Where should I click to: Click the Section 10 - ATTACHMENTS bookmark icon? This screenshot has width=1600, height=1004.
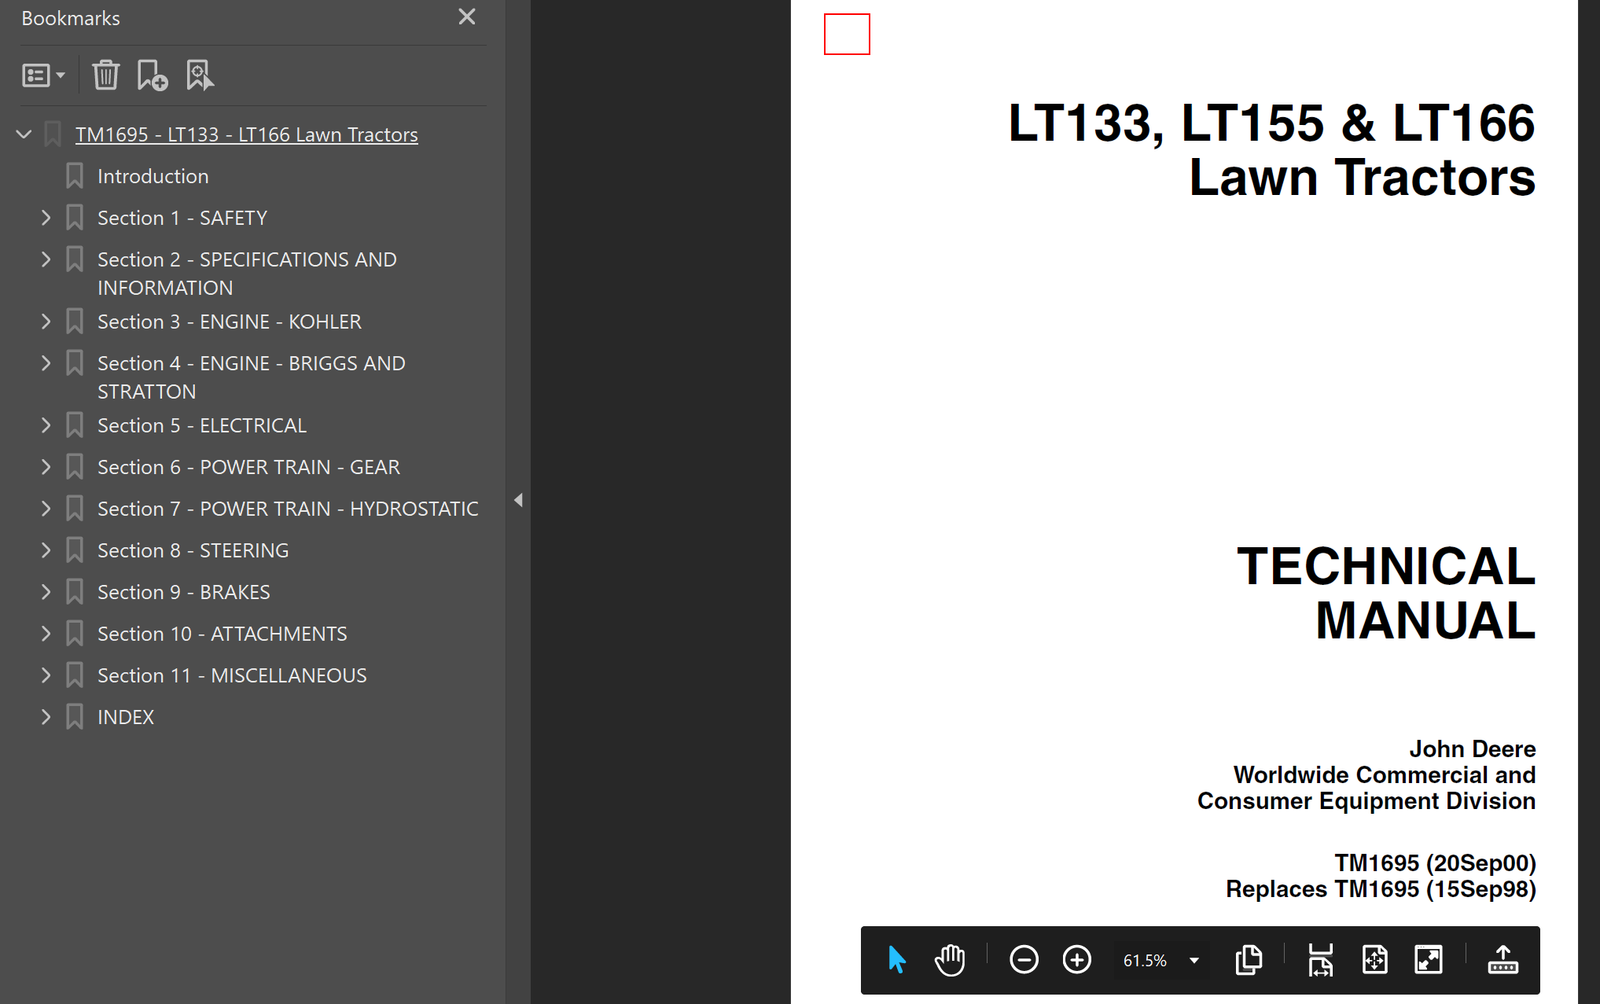[74, 633]
